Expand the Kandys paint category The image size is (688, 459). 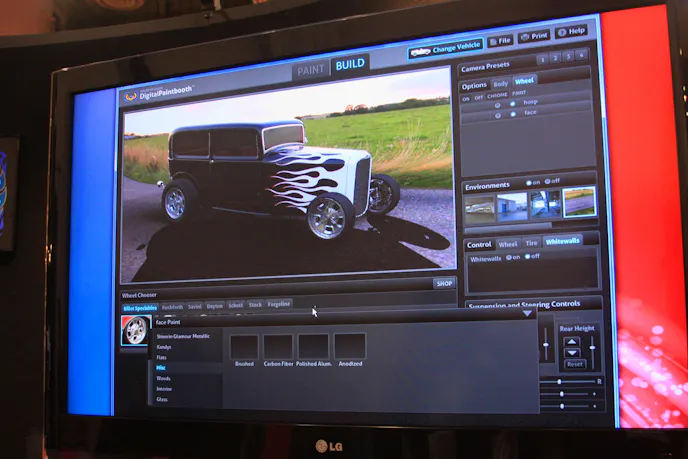(x=164, y=347)
